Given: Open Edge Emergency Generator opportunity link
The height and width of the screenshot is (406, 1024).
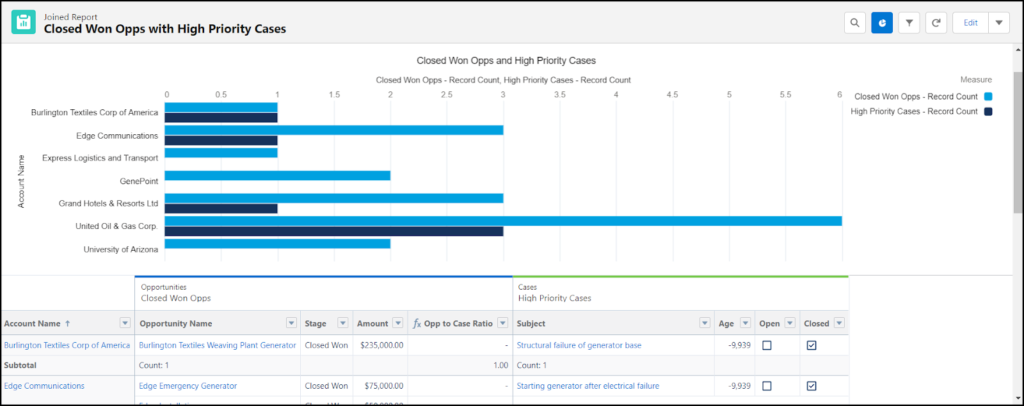Looking at the screenshot, I should click(188, 386).
